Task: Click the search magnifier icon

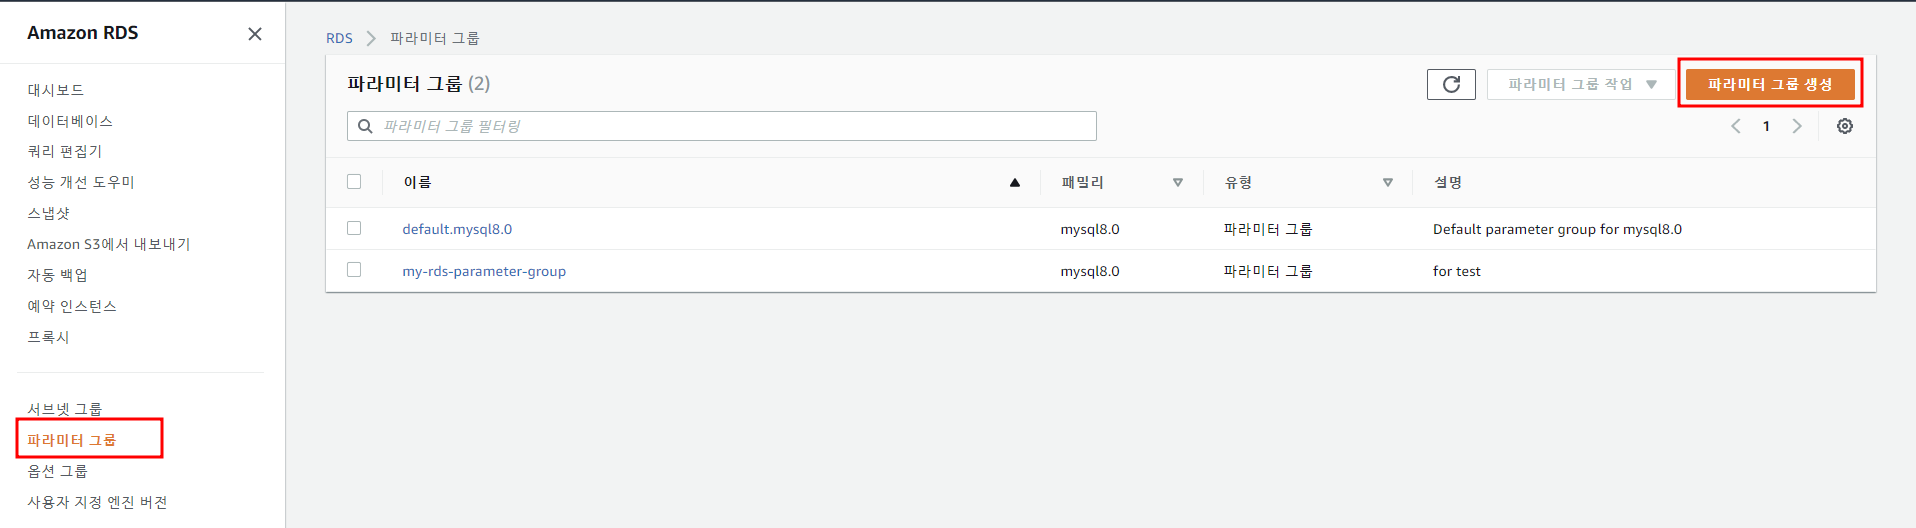Action: click(x=365, y=126)
